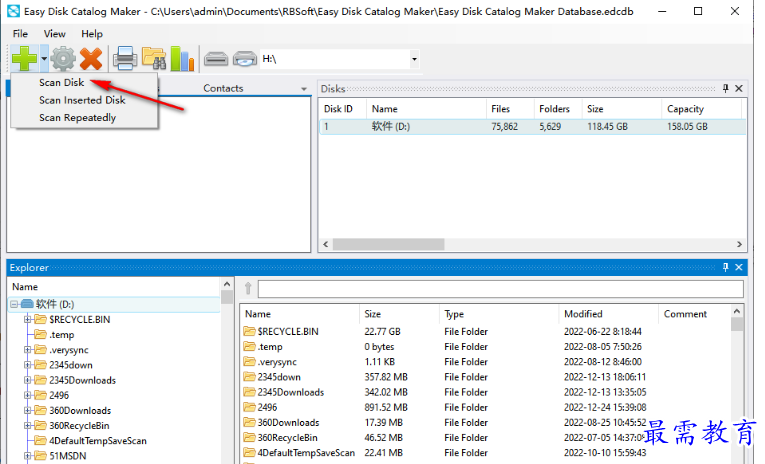Expand the 51MSDN tree node
This screenshot has width=765, height=464.
click(x=28, y=456)
